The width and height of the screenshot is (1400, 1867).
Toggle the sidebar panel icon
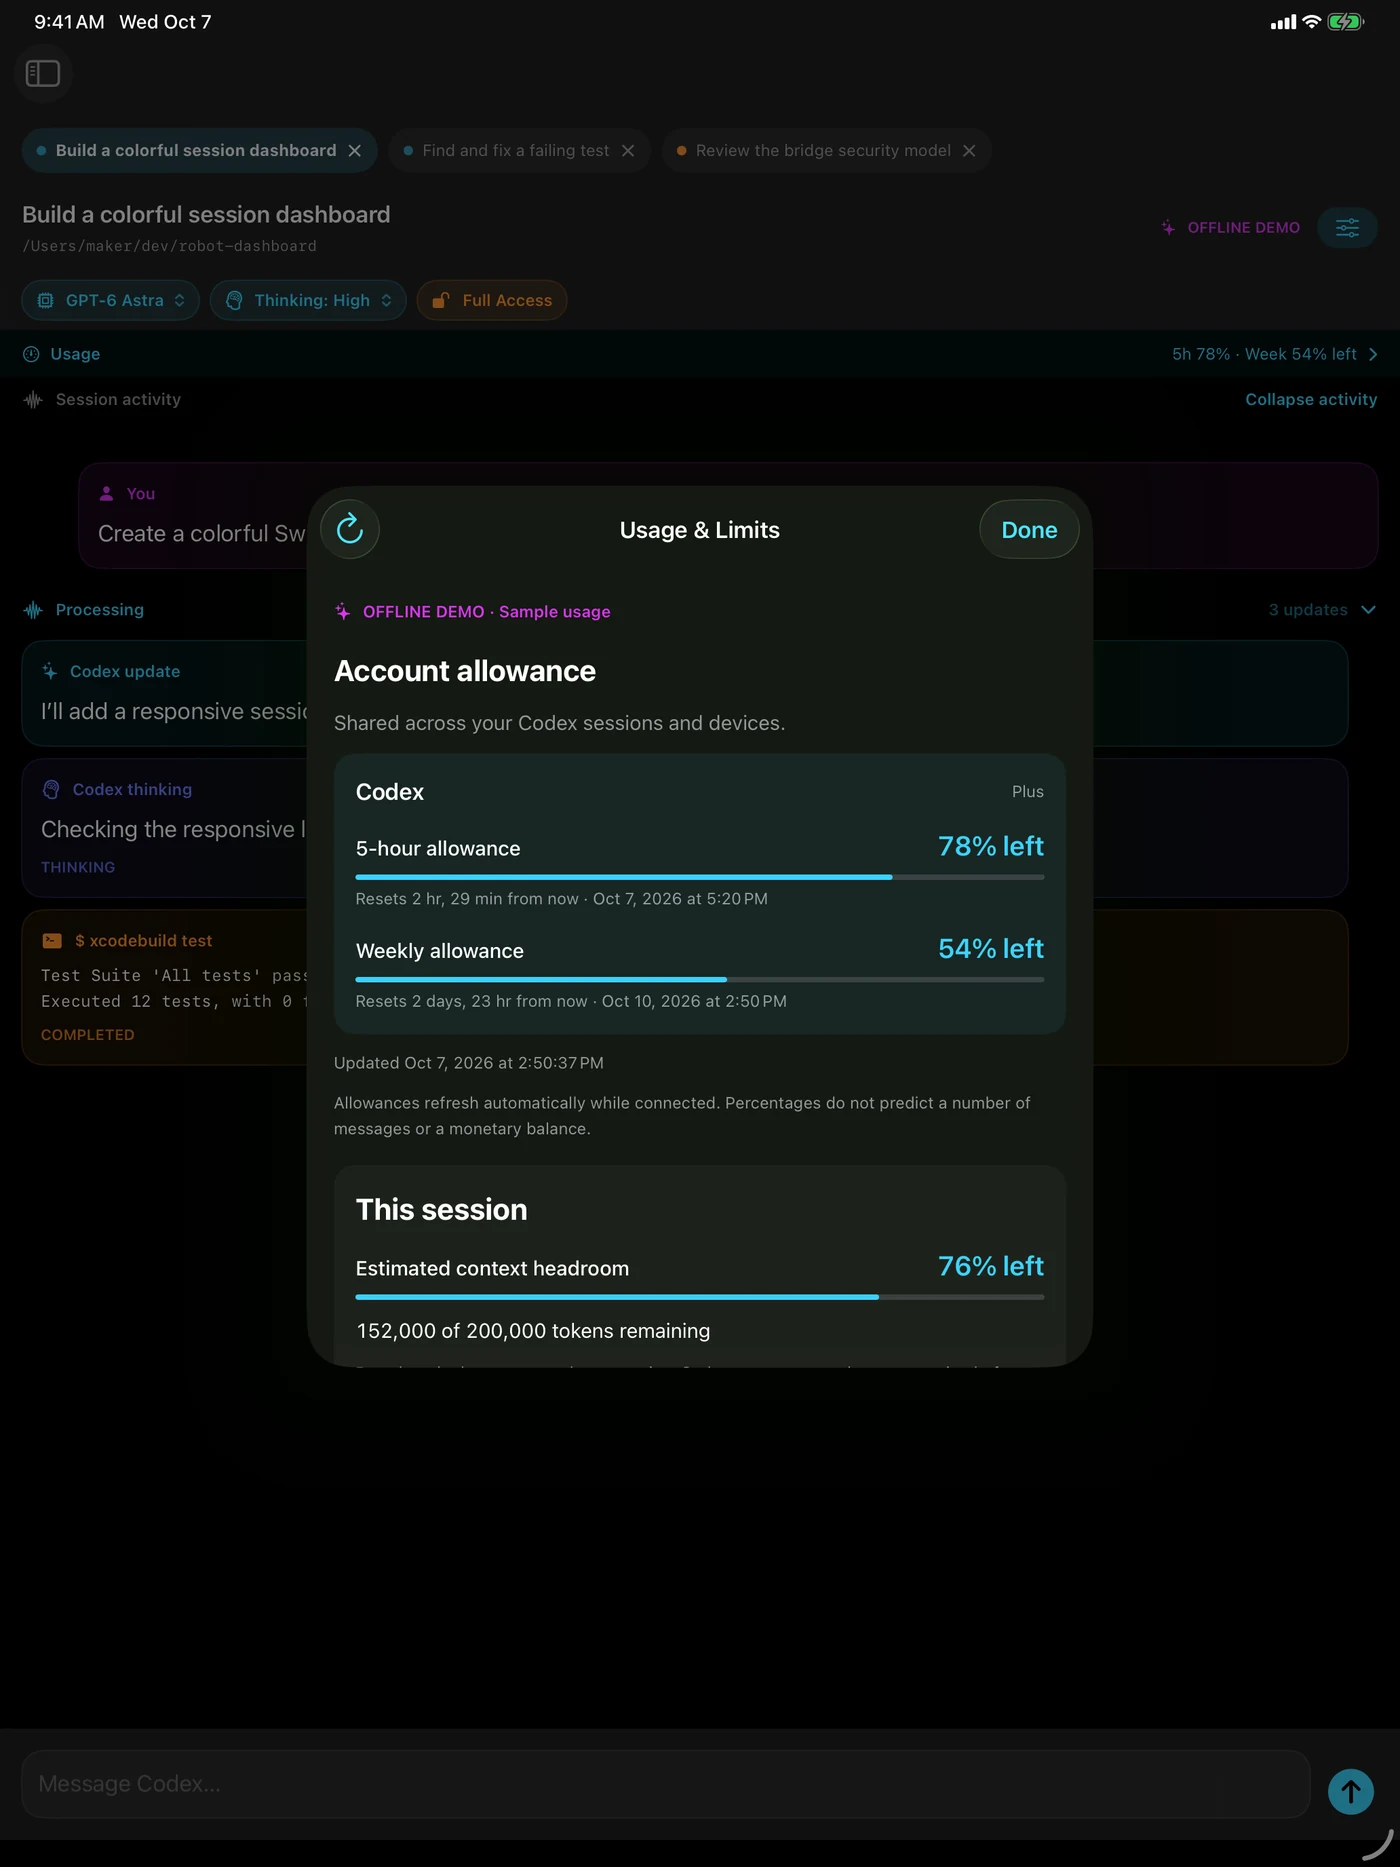(43, 73)
